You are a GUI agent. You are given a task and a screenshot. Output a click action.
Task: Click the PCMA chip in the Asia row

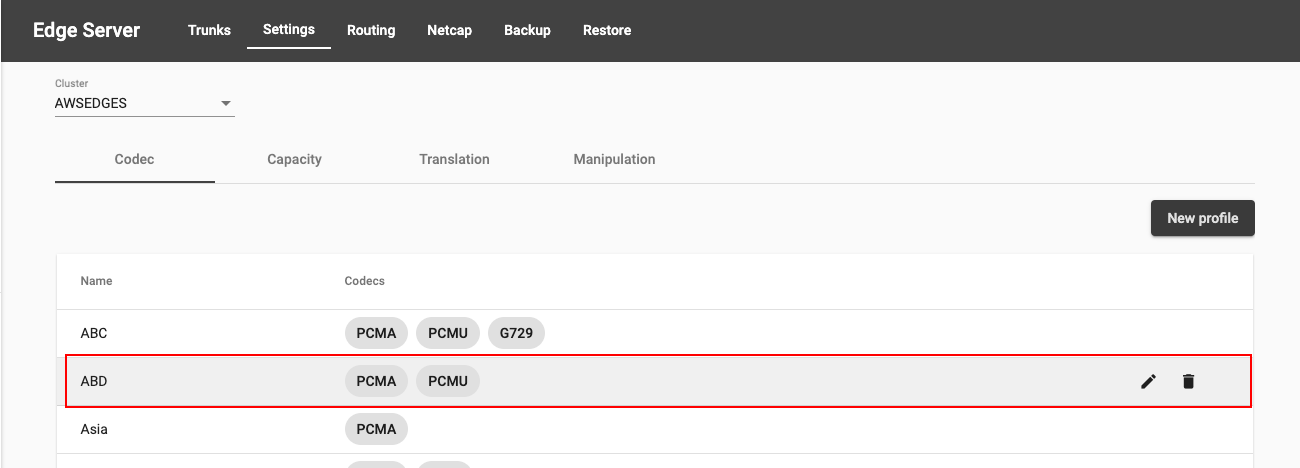(x=376, y=429)
